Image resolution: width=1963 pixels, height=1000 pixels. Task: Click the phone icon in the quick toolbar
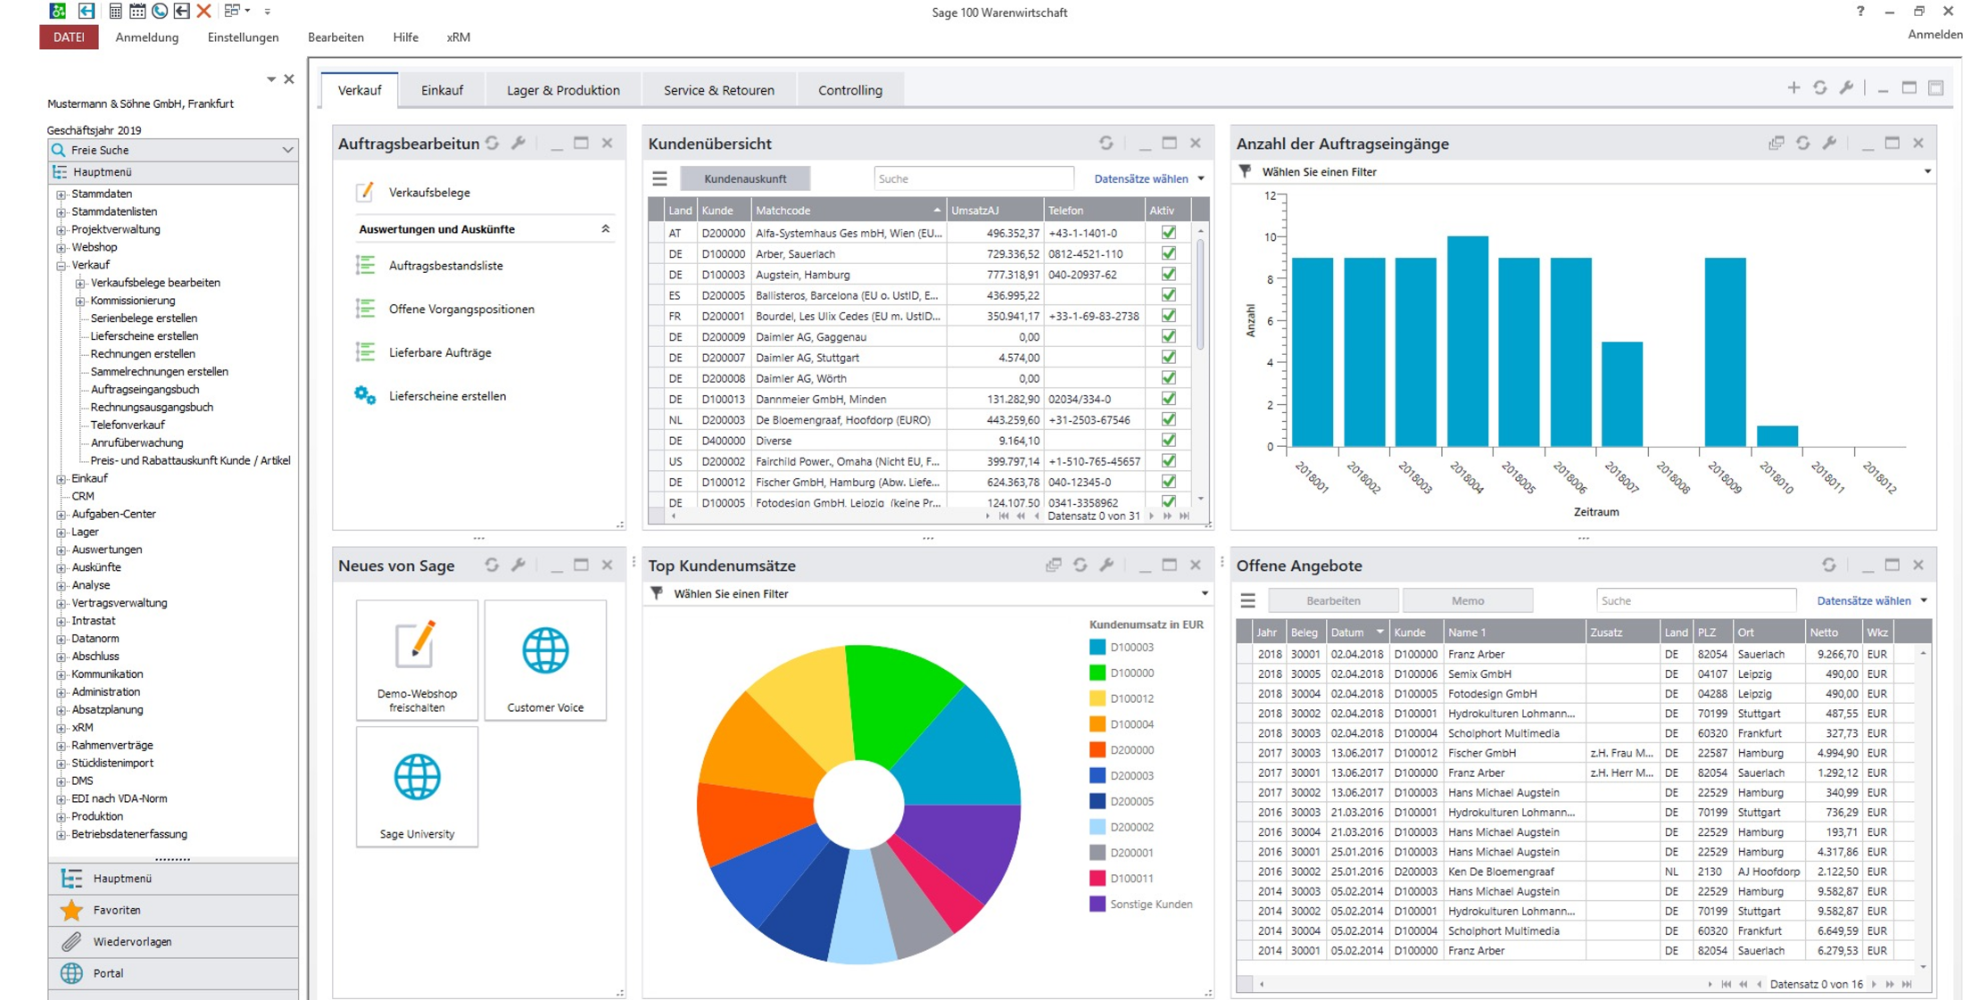(x=159, y=11)
